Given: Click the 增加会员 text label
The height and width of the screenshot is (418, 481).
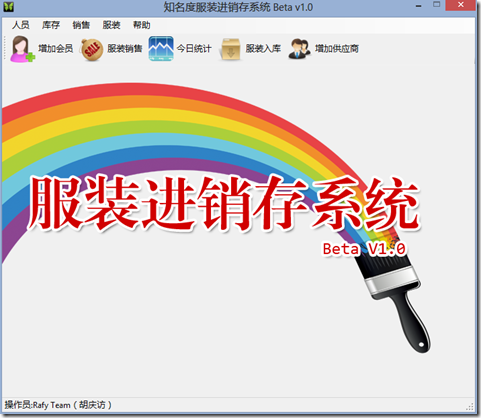Looking at the screenshot, I should tap(56, 49).
